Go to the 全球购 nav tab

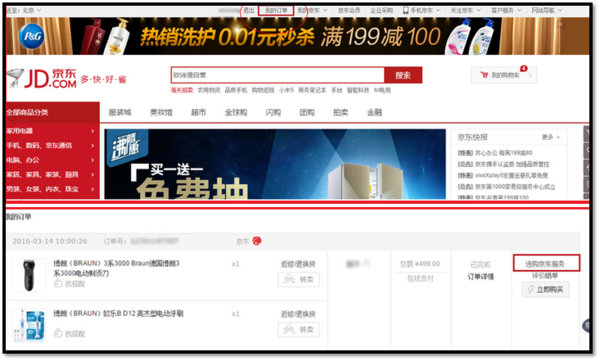(x=236, y=113)
